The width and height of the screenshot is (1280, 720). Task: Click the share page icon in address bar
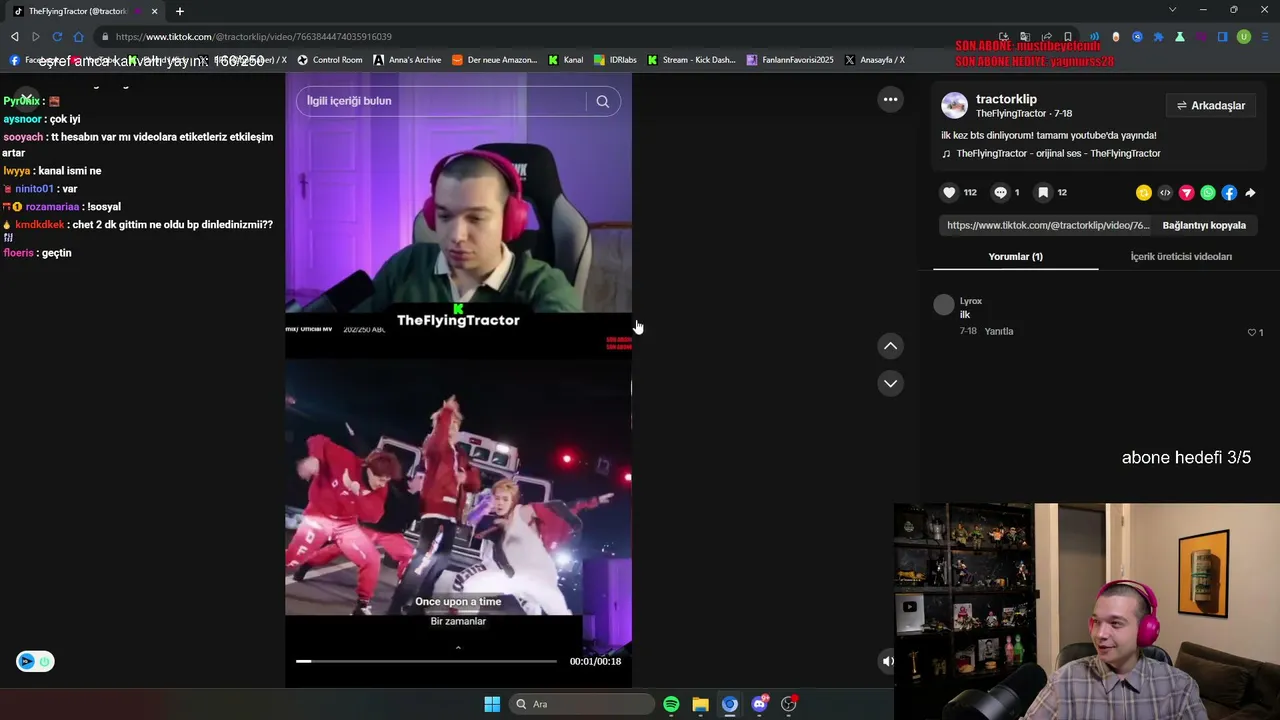[x=1046, y=37]
